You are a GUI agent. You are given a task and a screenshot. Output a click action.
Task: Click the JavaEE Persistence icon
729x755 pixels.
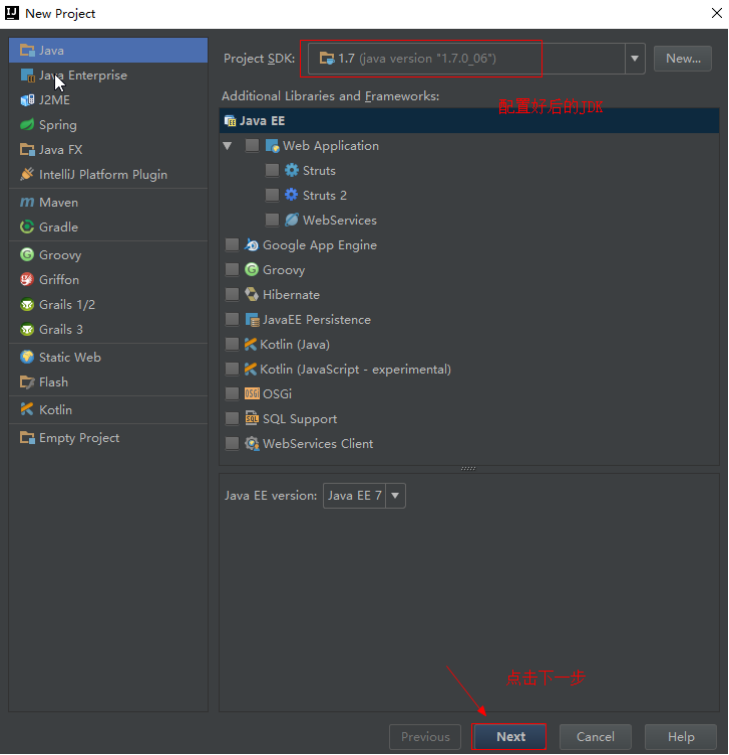tap(252, 319)
